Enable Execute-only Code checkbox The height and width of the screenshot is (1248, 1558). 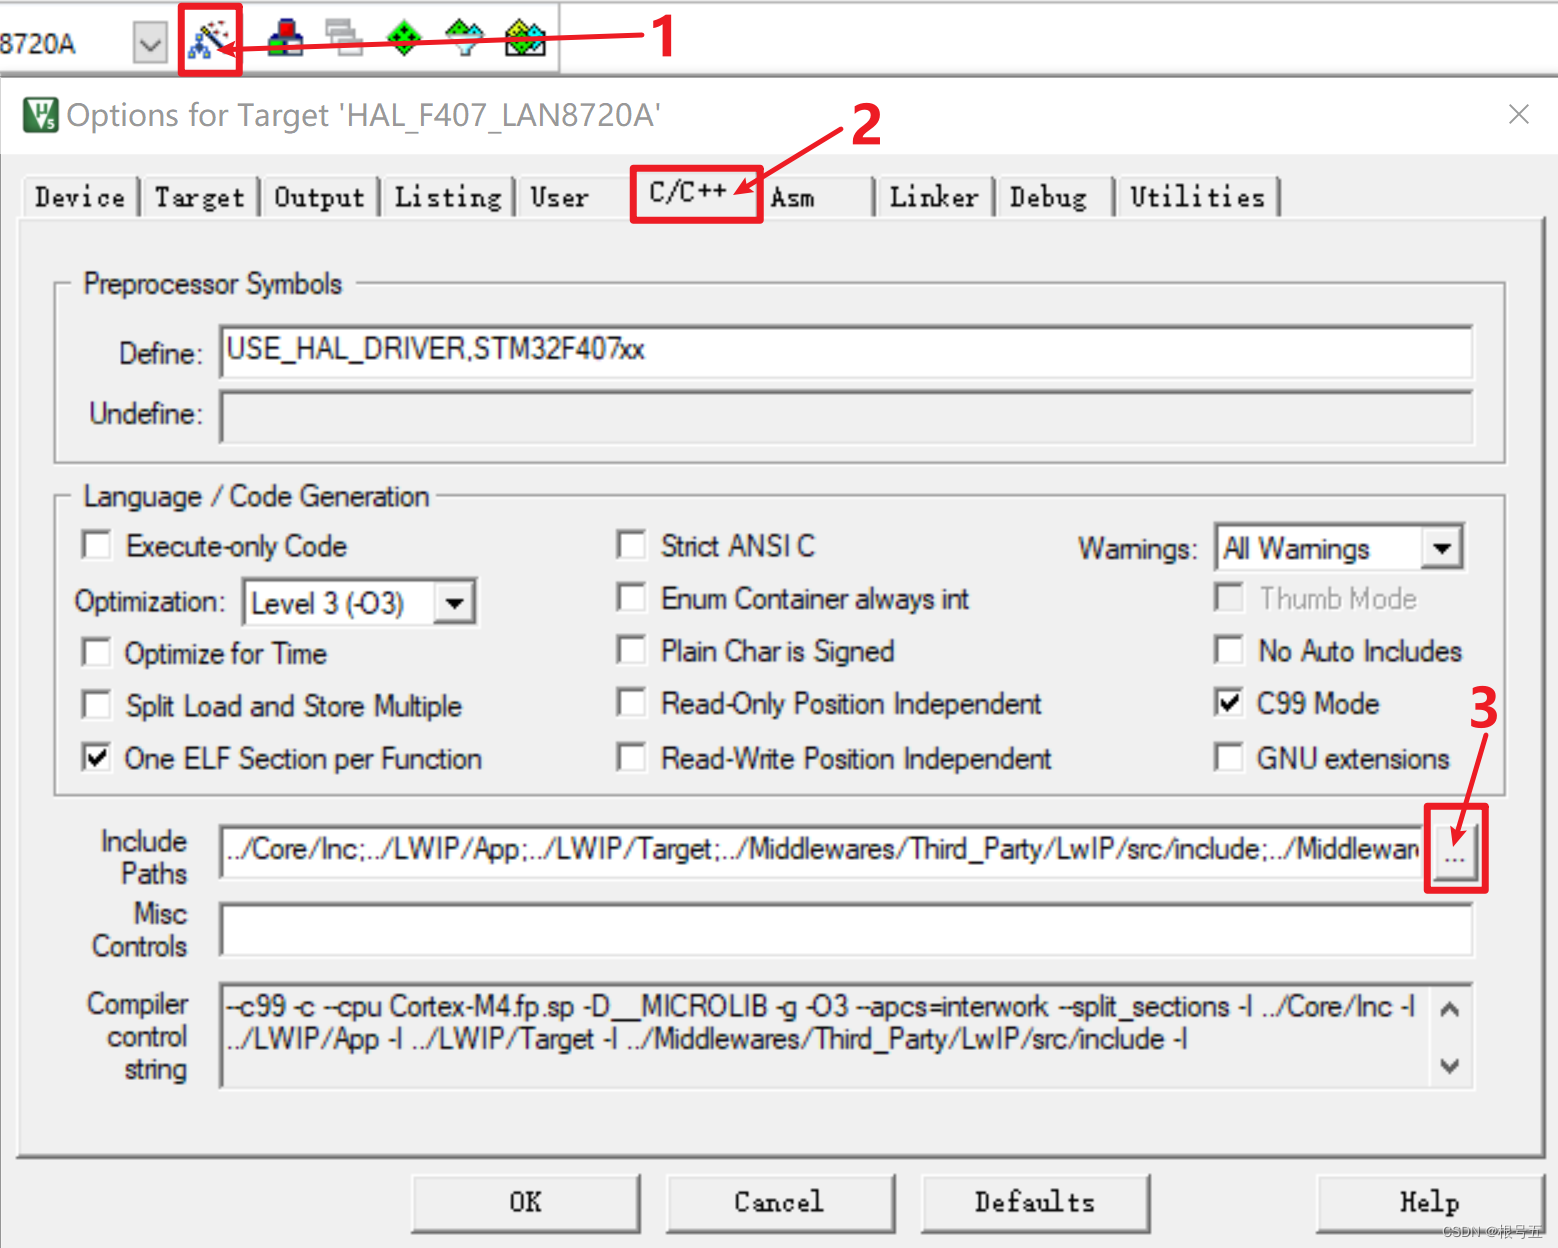click(96, 546)
